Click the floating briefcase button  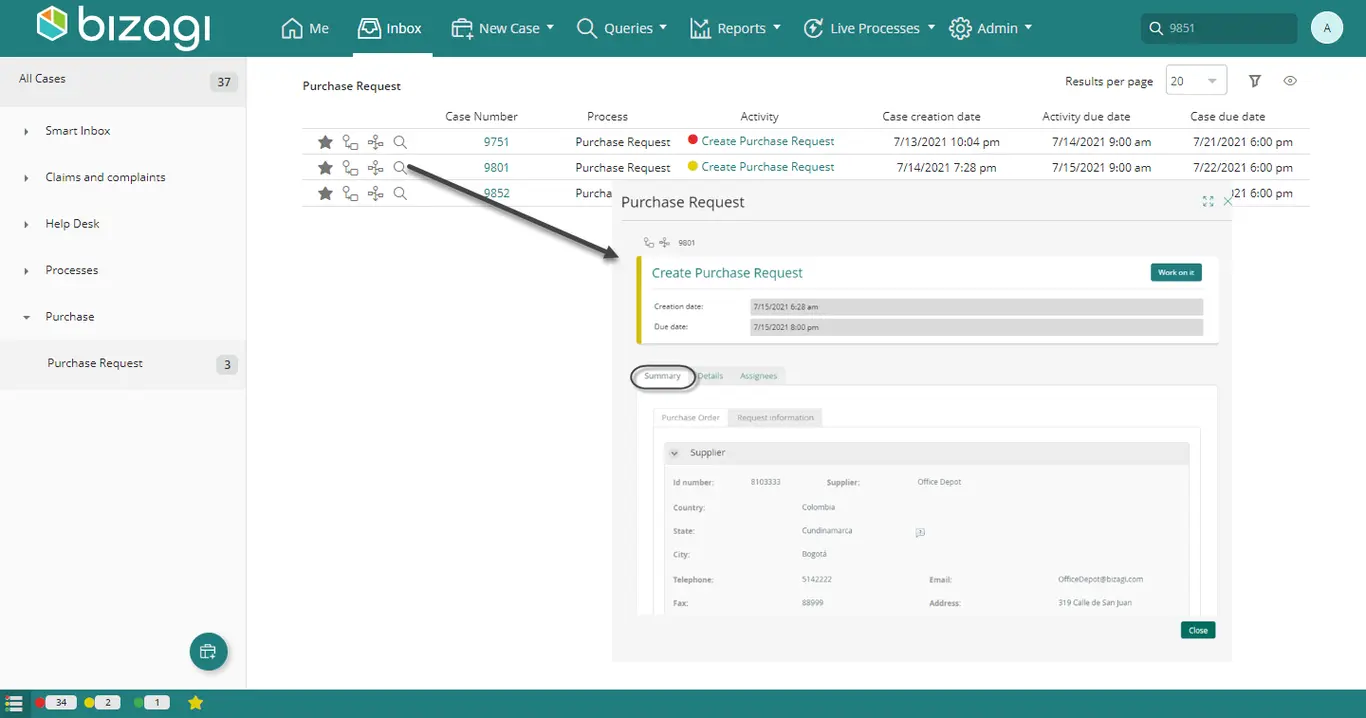point(208,652)
